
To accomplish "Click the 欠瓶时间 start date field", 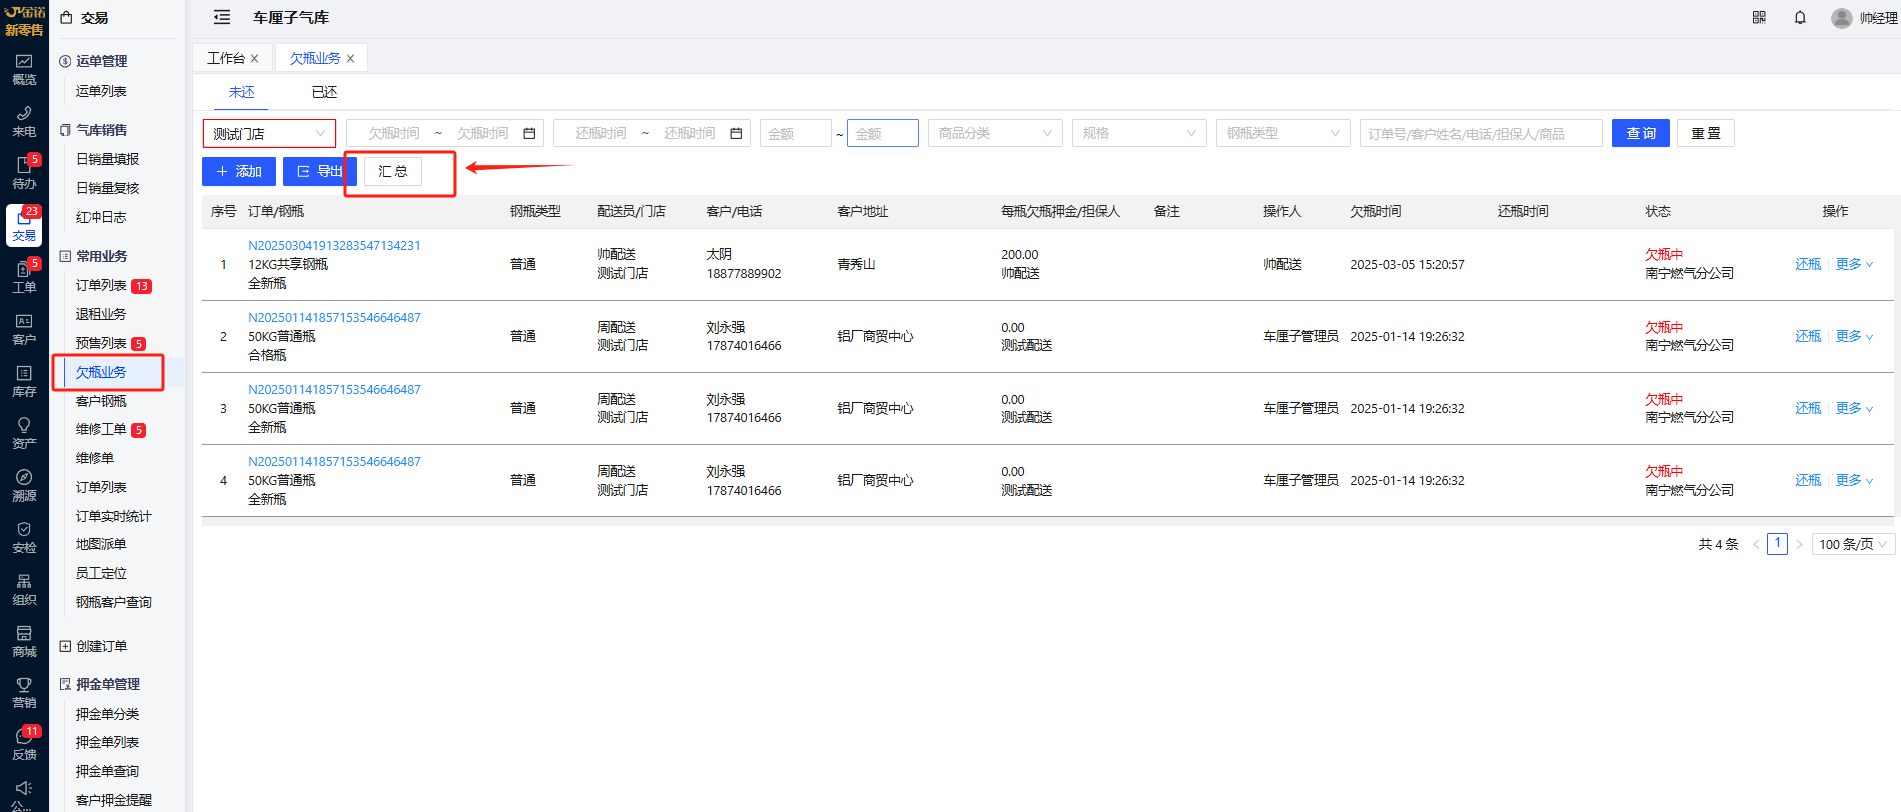I will [394, 133].
